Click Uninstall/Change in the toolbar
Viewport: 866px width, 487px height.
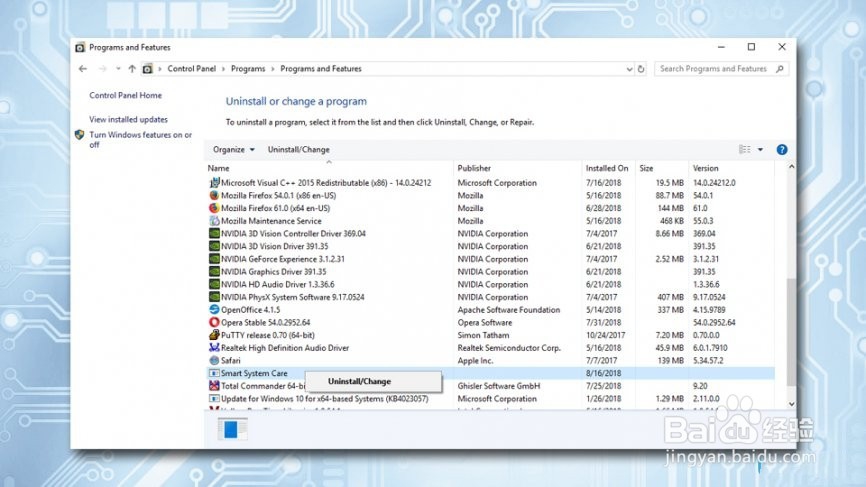tap(299, 150)
